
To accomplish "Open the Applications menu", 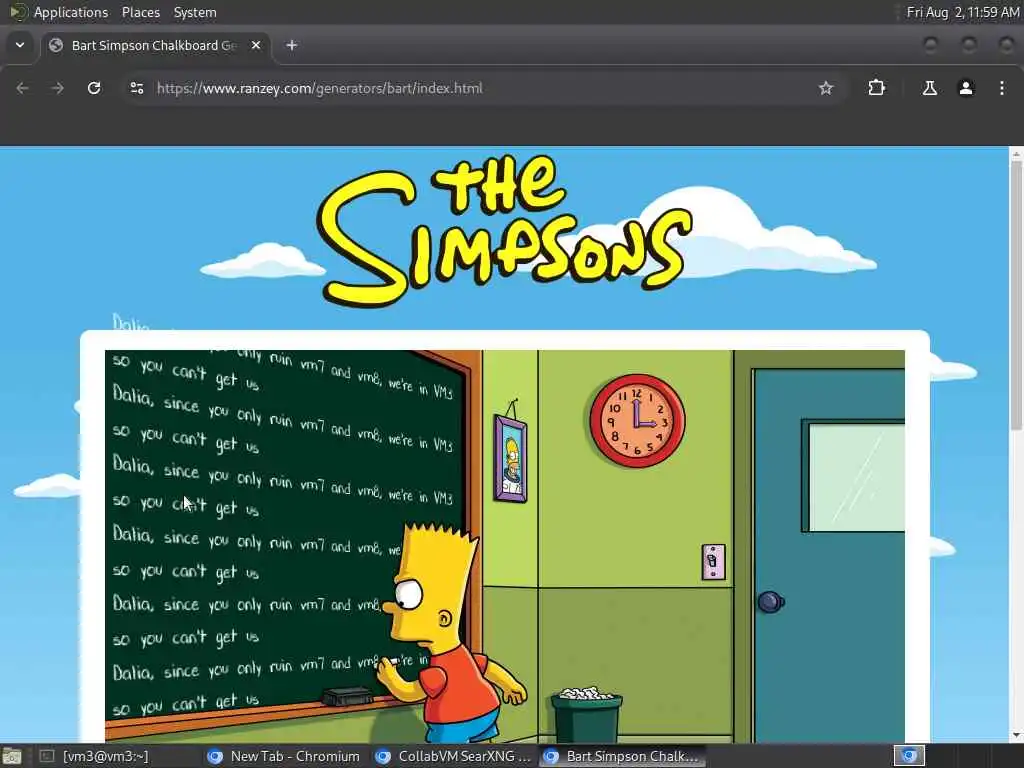I will (x=71, y=12).
